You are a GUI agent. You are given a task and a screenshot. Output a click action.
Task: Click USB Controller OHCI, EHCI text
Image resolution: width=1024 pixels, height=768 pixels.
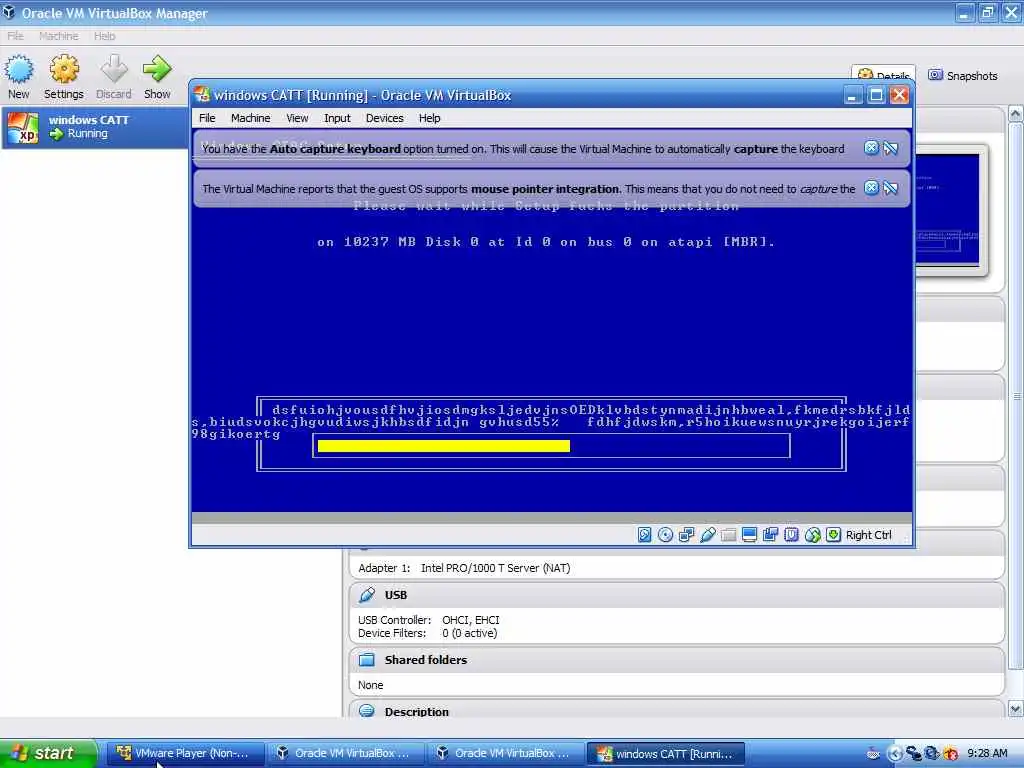click(428, 620)
